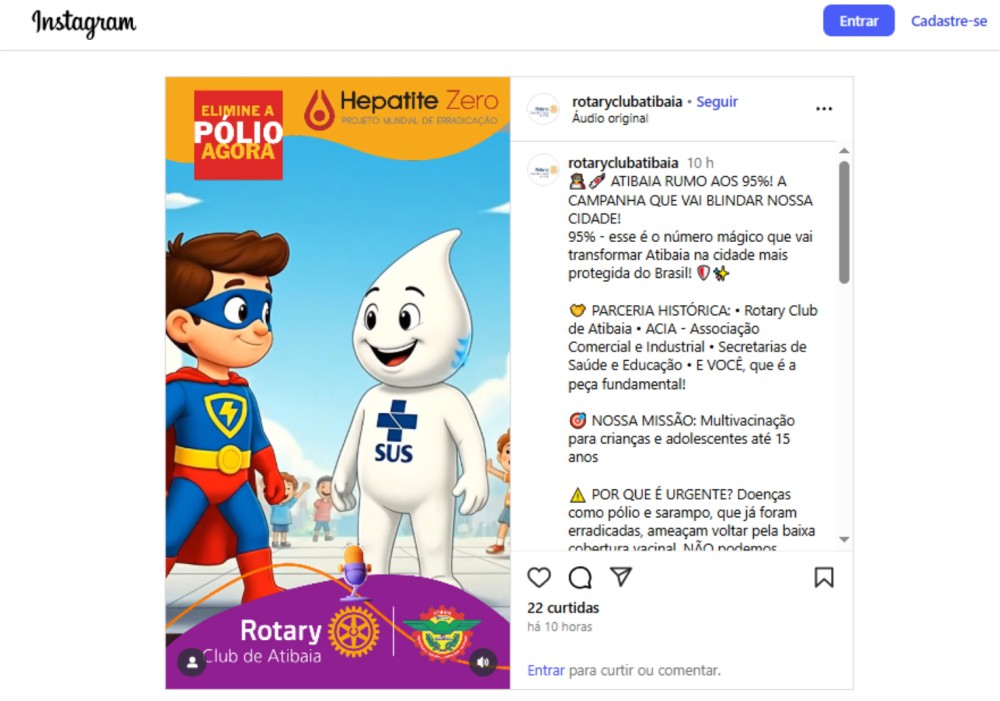Image resolution: width=1000 pixels, height=701 pixels.
Task: Click the caption scrollbar down arrow
Action: 844,540
